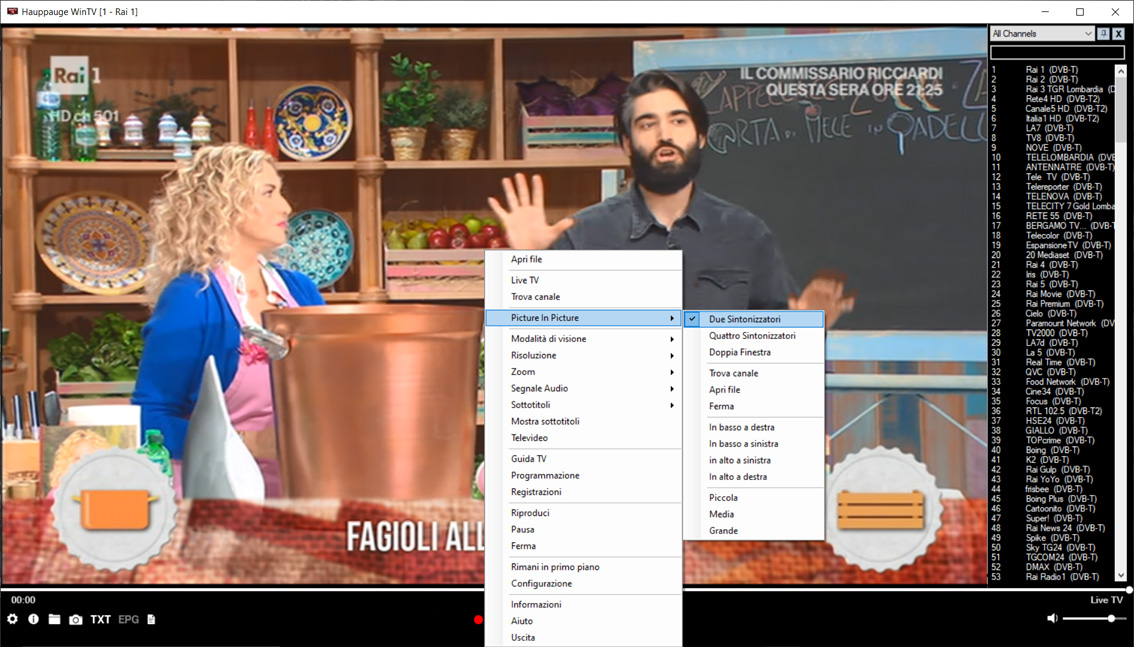Select Live TV in the context menu
Viewport: 1134px width, 647px height.
[583, 280]
